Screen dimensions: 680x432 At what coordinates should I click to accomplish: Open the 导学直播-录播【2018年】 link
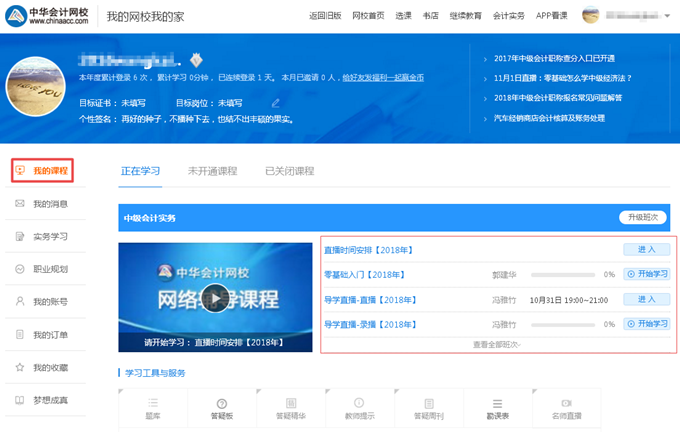coord(370,324)
